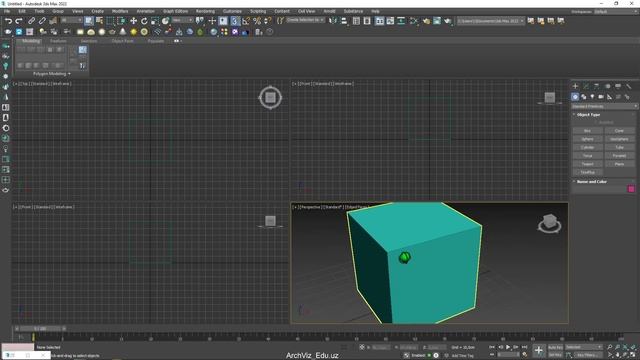This screenshot has width=640, height=360.
Task: Select the Cameras category icon
Action: click(601, 97)
